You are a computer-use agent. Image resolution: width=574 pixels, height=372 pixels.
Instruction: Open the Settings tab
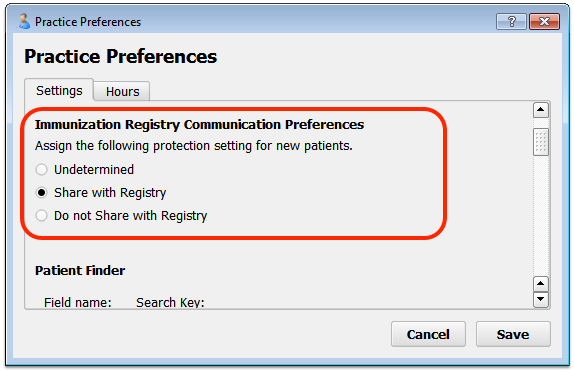coord(59,90)
